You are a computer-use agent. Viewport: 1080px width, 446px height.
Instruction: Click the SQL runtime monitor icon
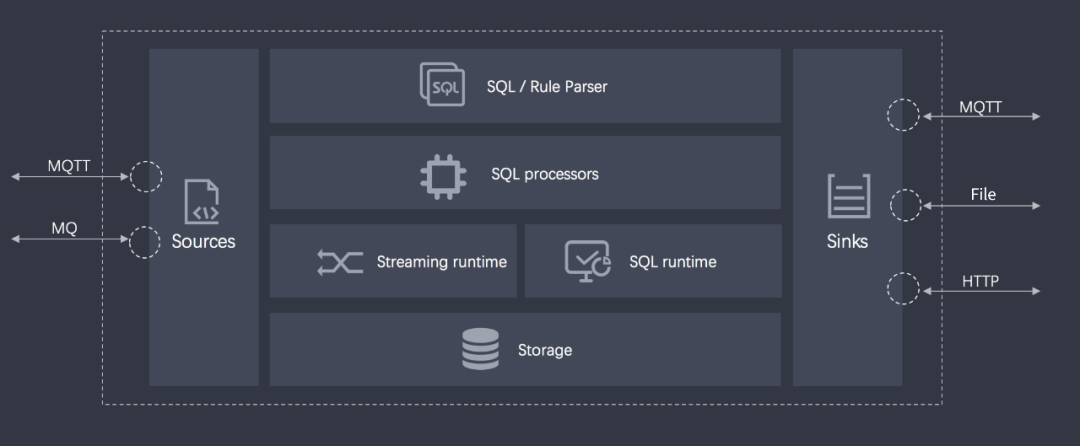tap(587, 260)
